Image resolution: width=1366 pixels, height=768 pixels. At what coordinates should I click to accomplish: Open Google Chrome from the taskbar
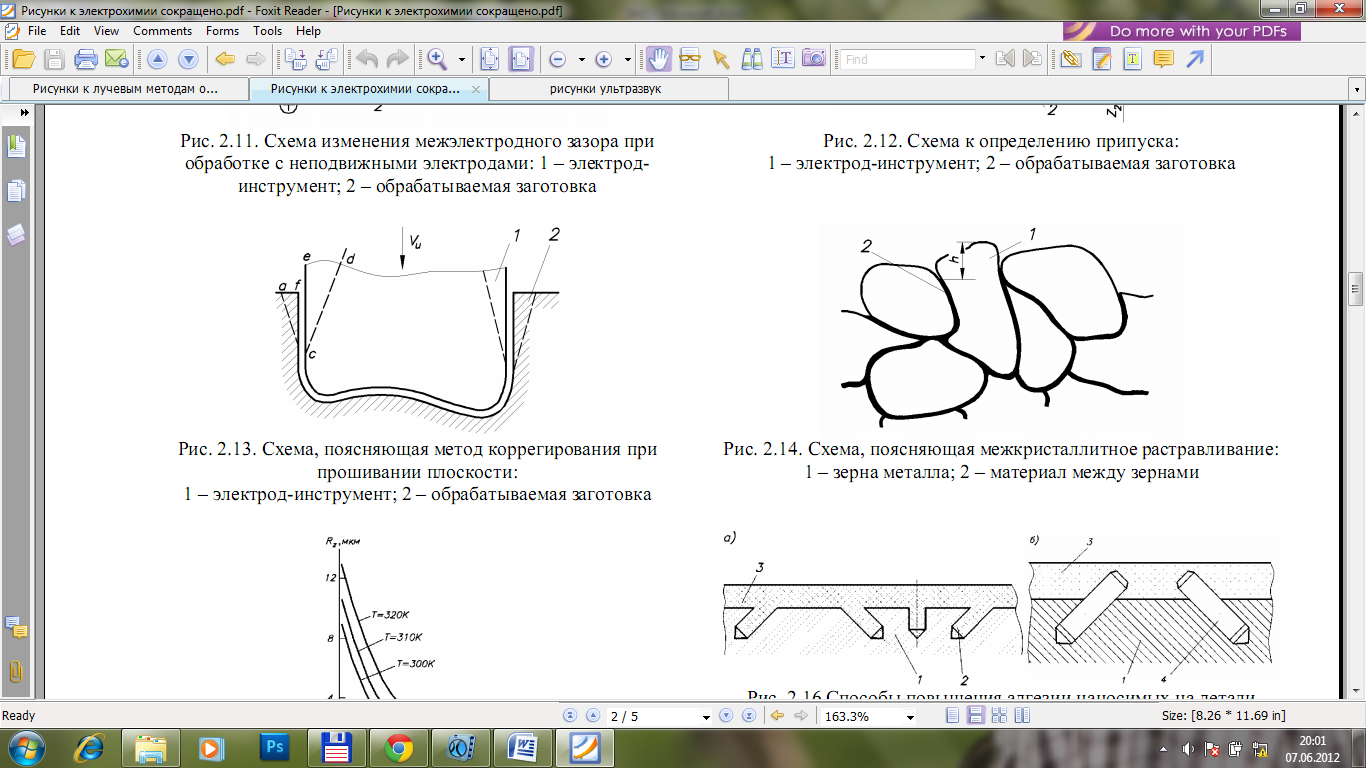pos(399,747)
